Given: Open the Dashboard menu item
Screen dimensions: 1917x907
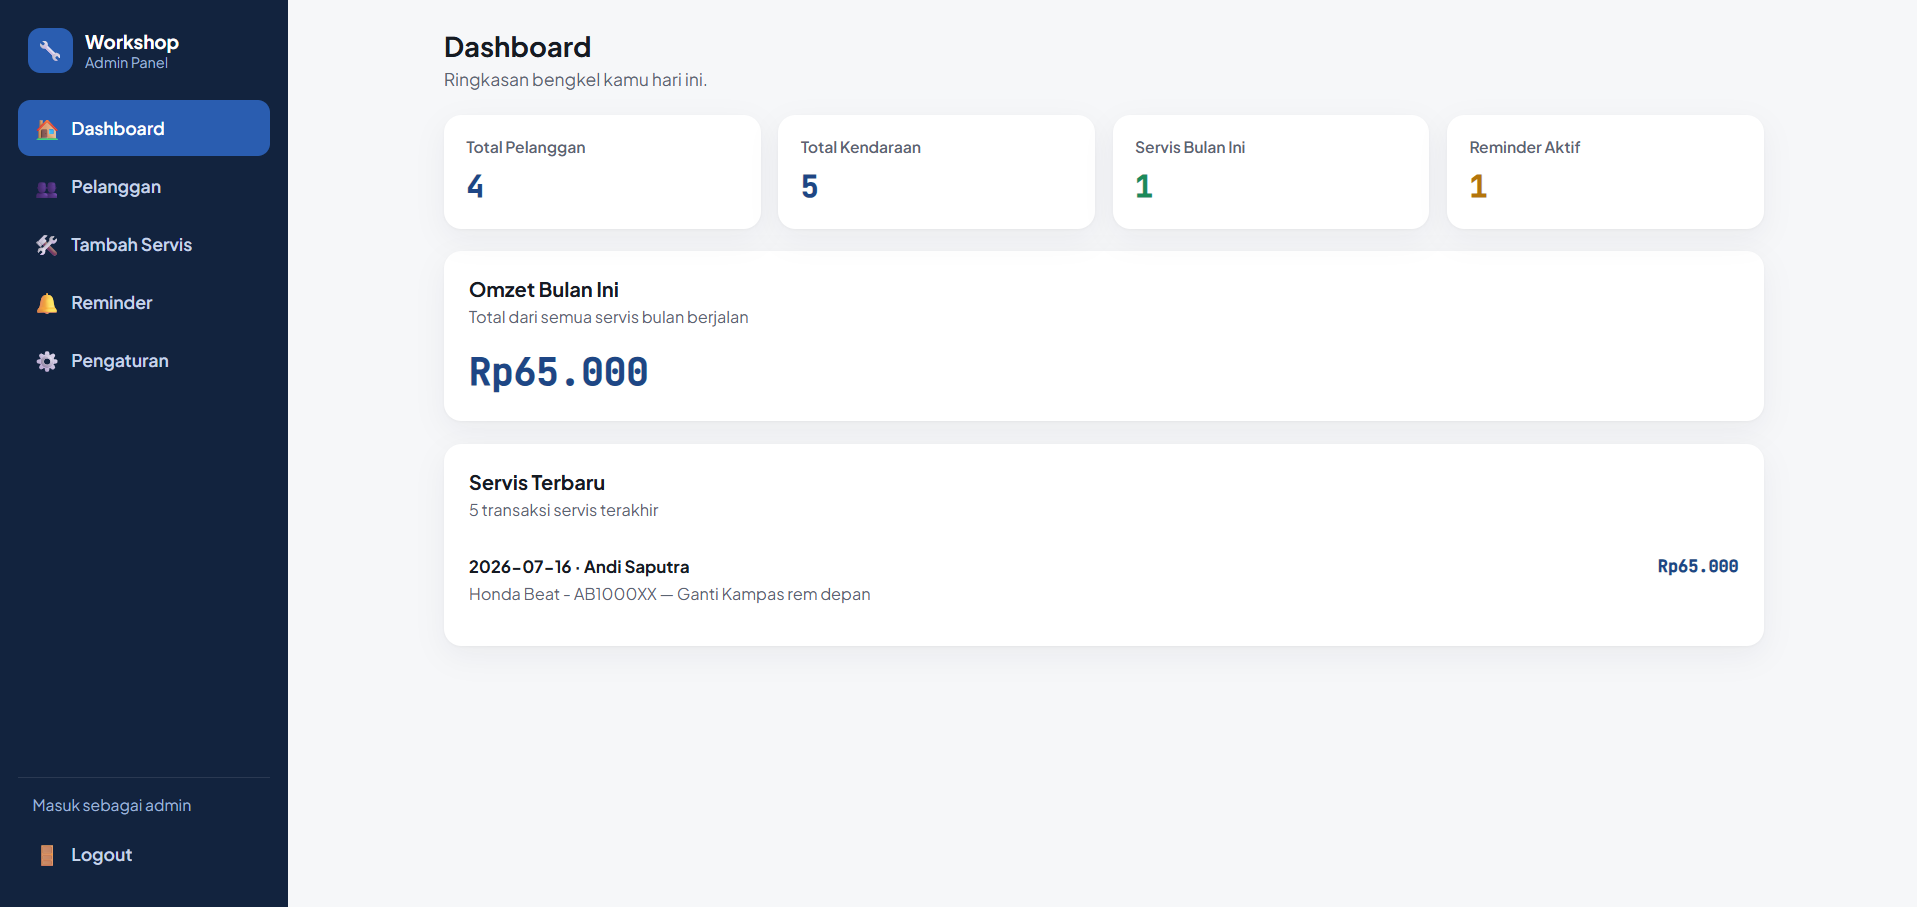Looking at the screenshot, I should (144, 128).
